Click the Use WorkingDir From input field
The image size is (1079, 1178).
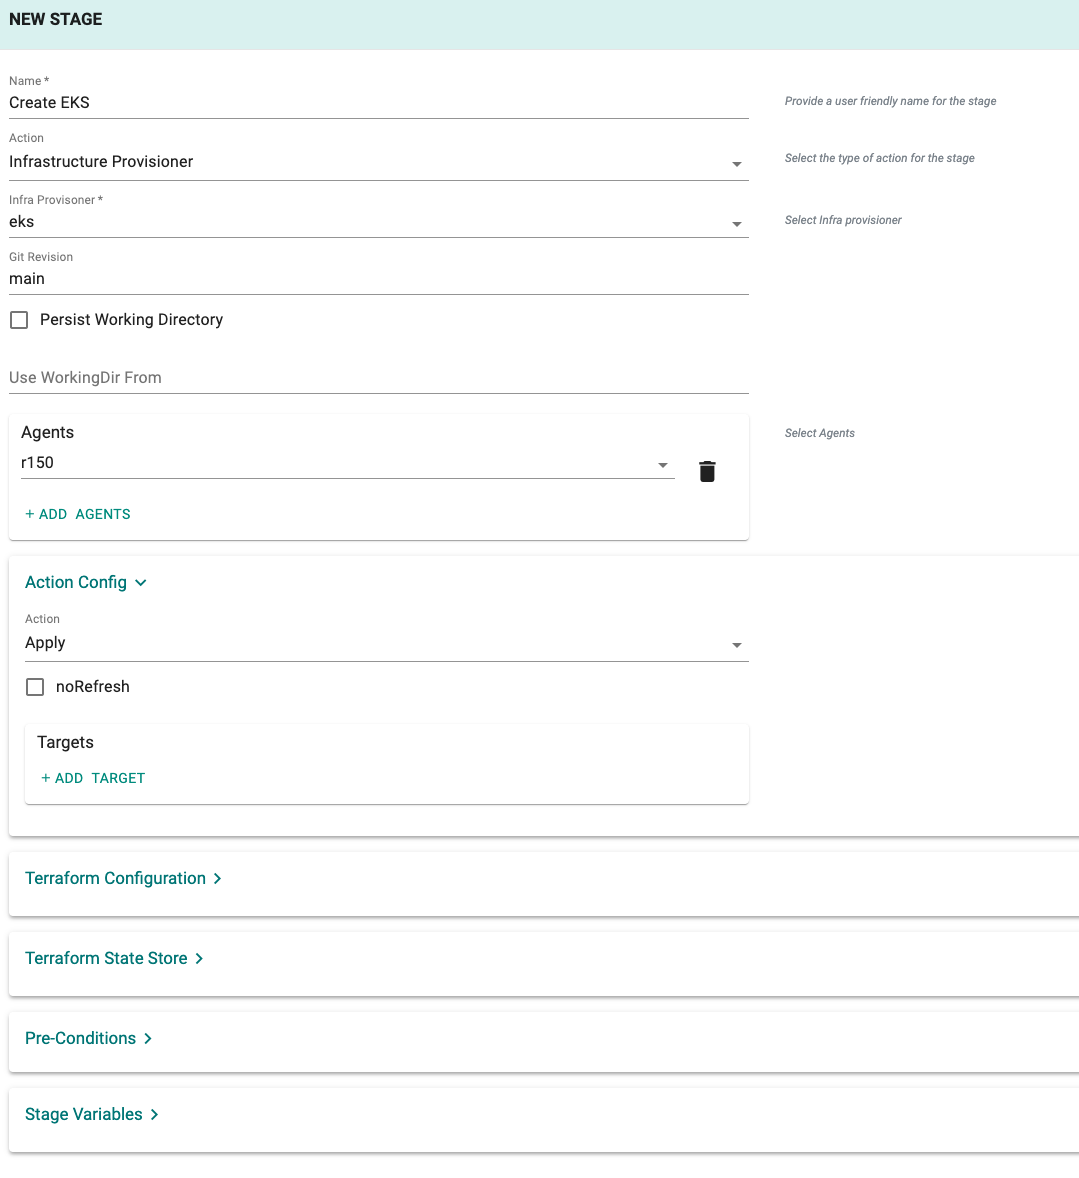379,378
